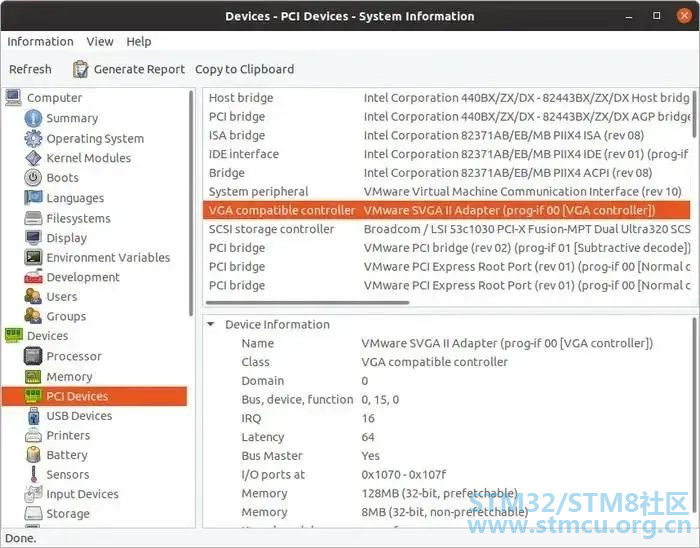This screenshot has width=700, height=548.
Task: Click Generate Report label
Action: coord(139,69)
